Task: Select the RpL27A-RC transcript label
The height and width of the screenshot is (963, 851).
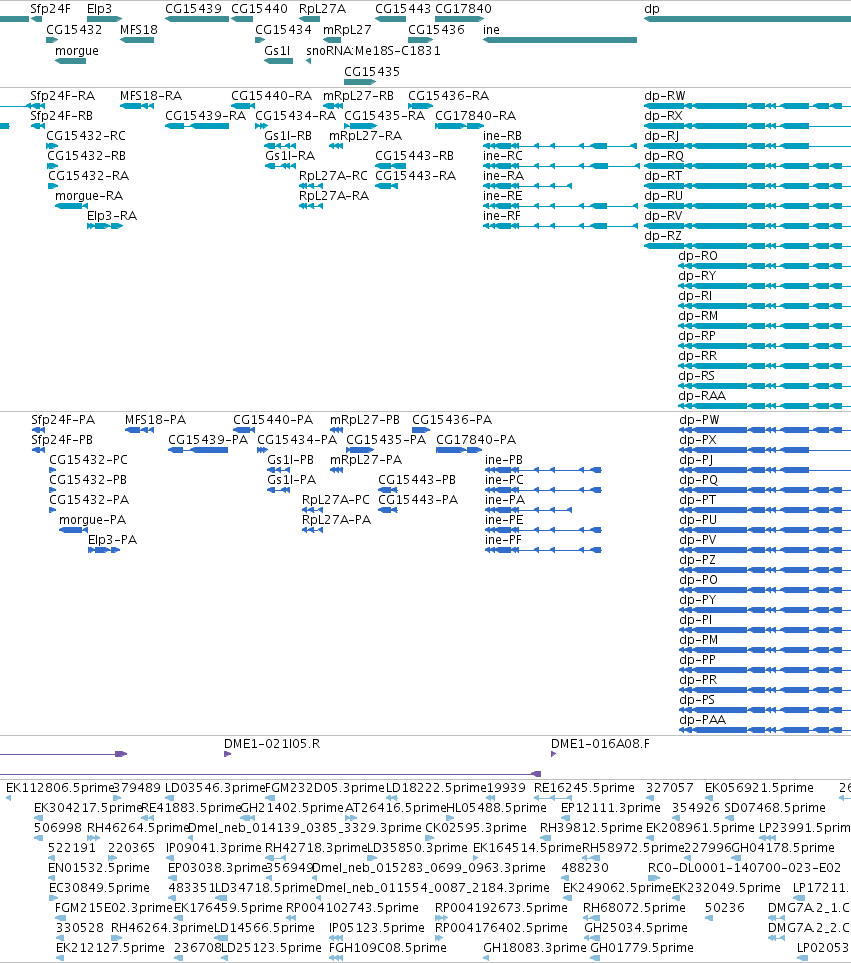Action: [x=333, y=176]
